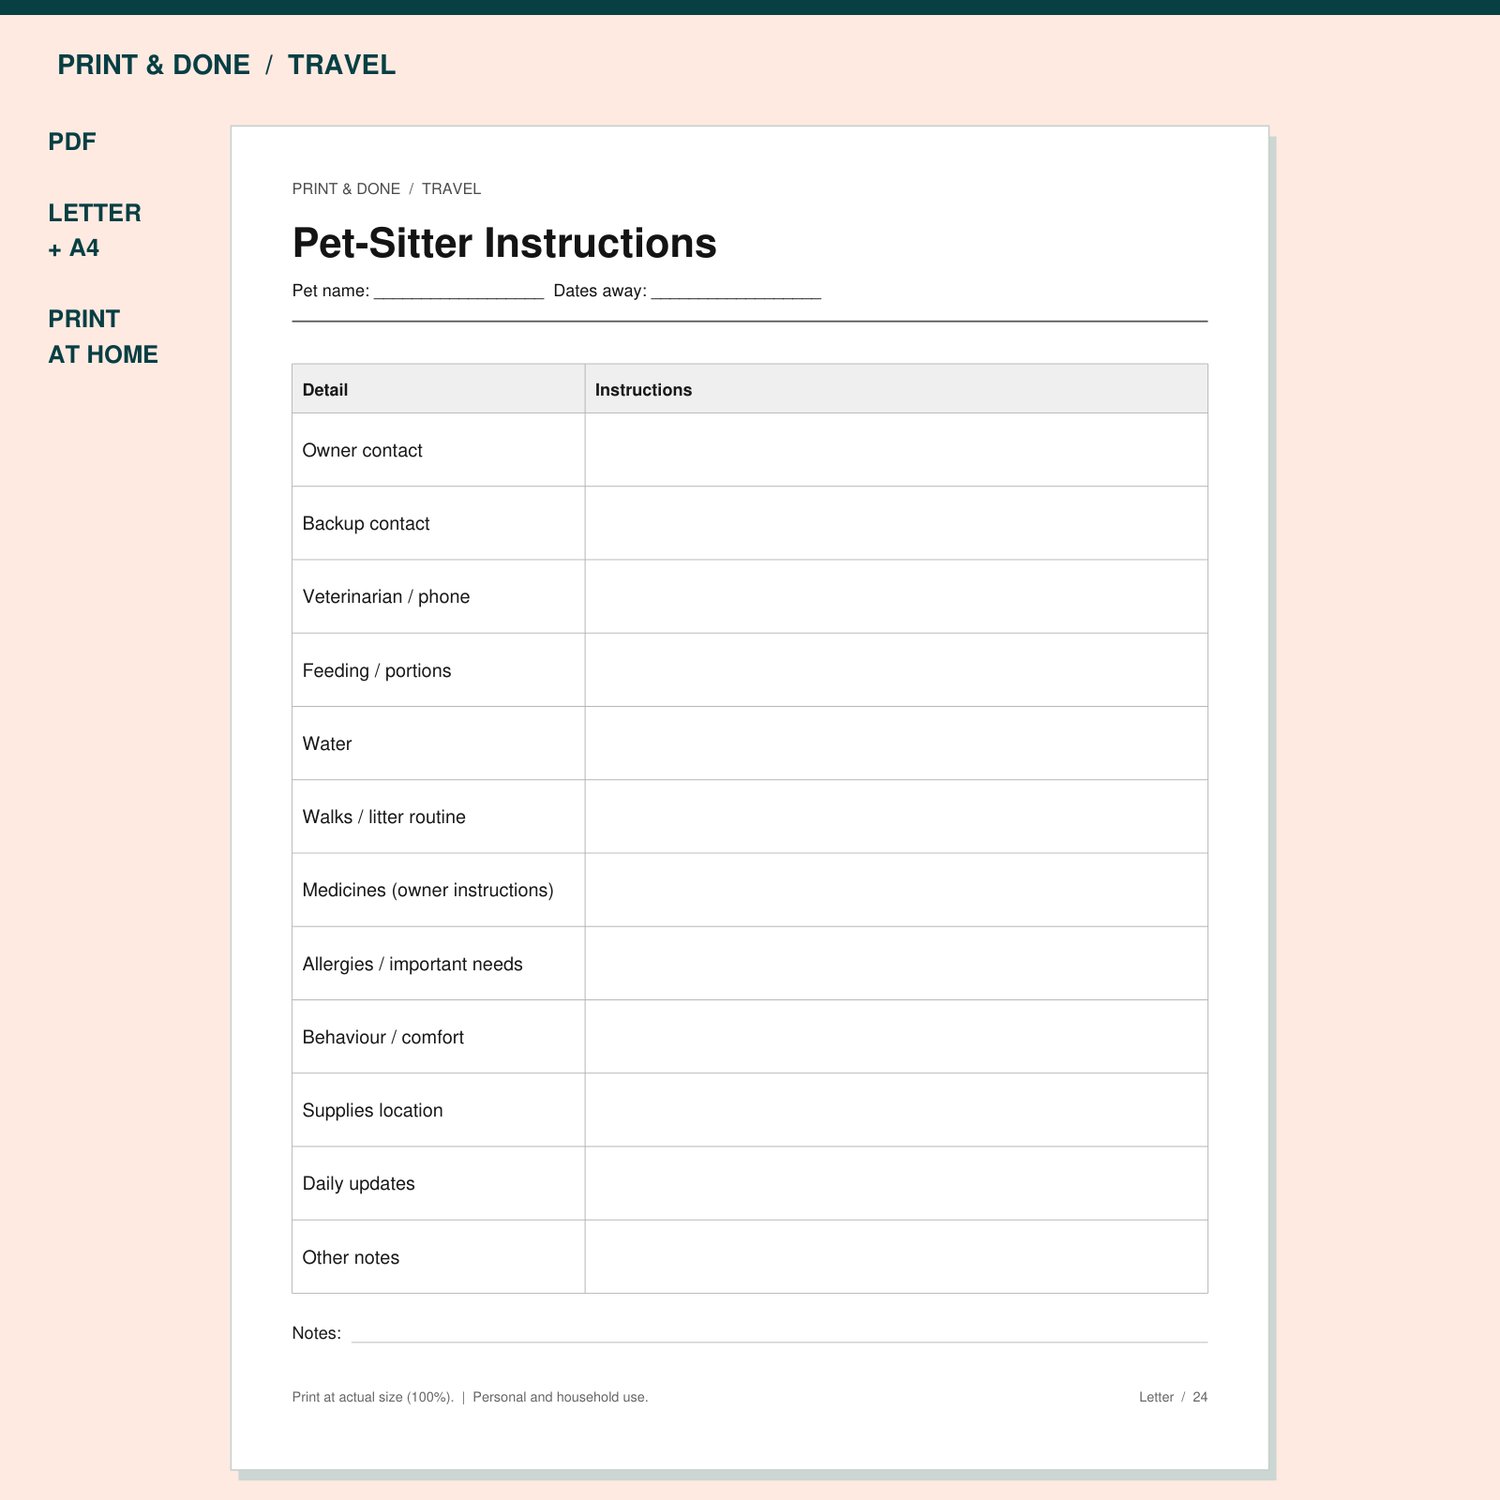
Task: Click the "Dates away:" label
Action: pyautogui.click(x=600, y=291)
